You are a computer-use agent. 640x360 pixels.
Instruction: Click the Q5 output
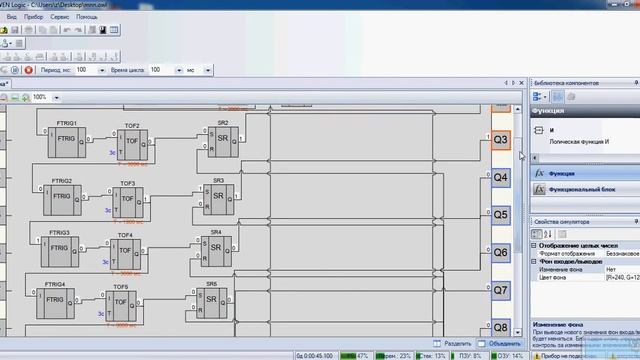[x=501, y=215]
